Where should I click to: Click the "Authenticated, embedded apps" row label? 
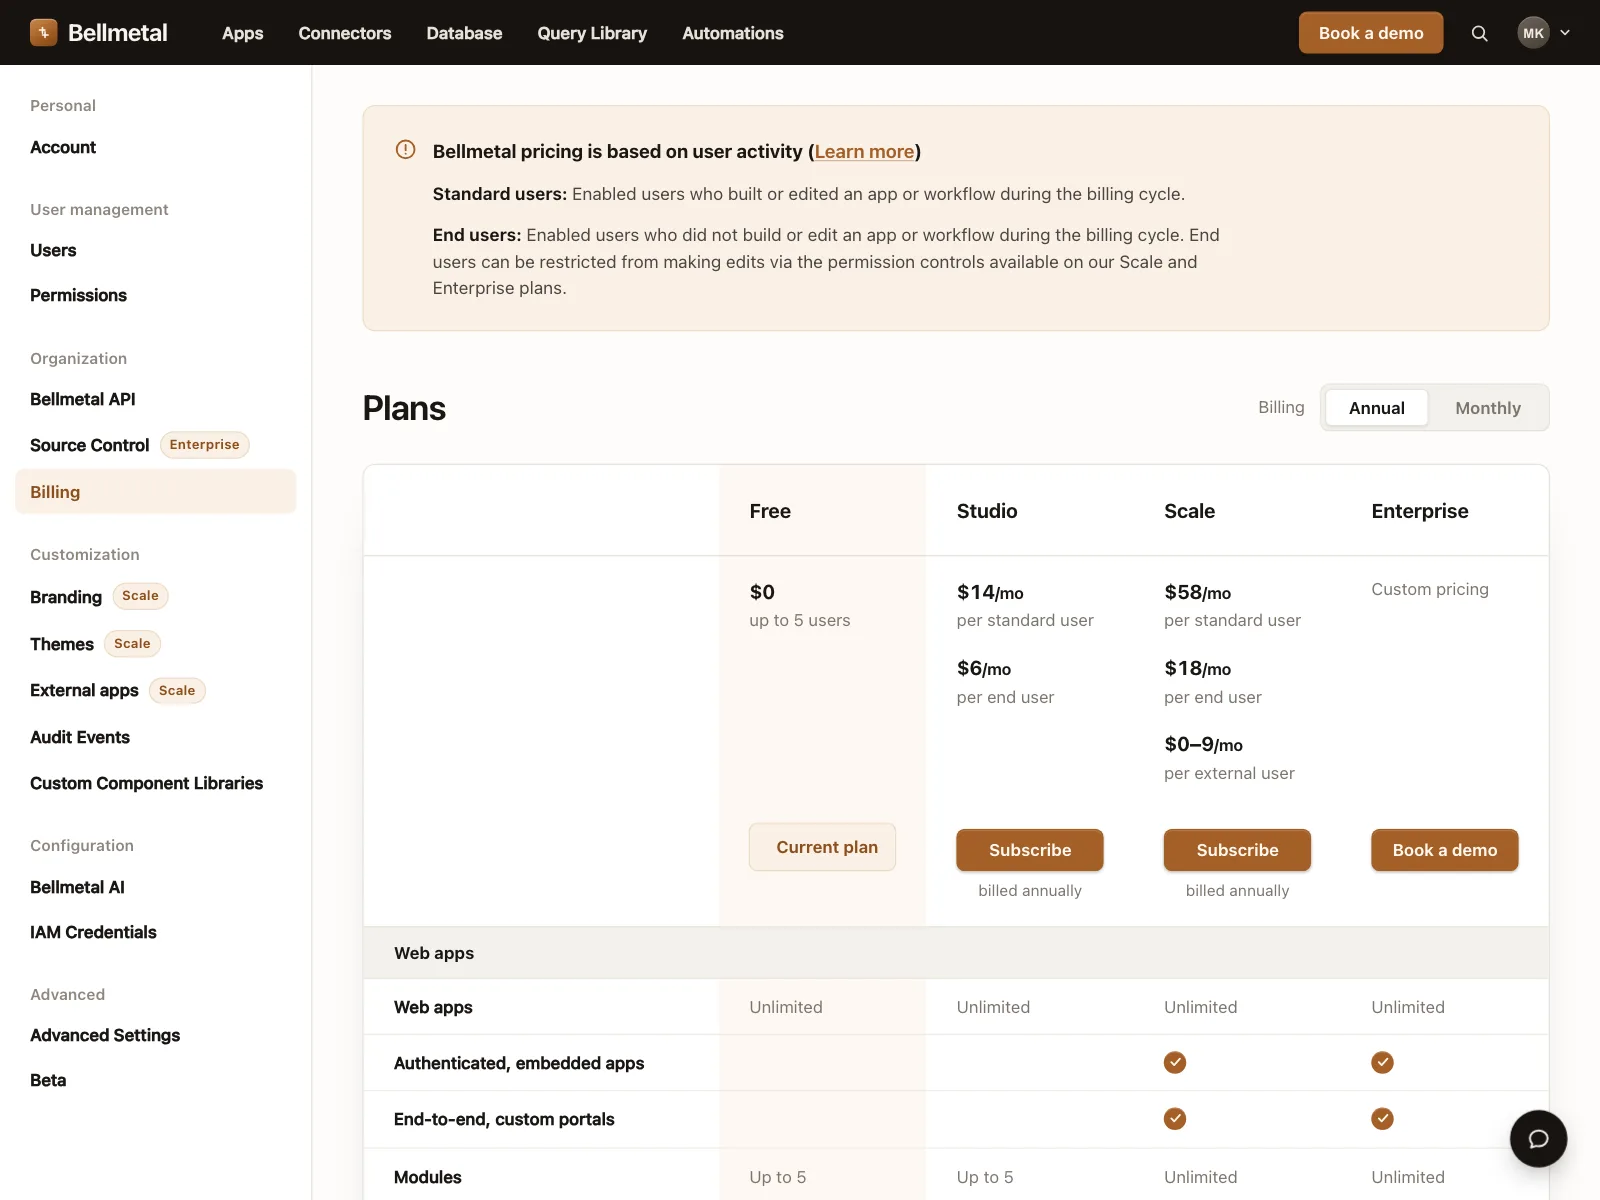click(x=519, y=1063)
